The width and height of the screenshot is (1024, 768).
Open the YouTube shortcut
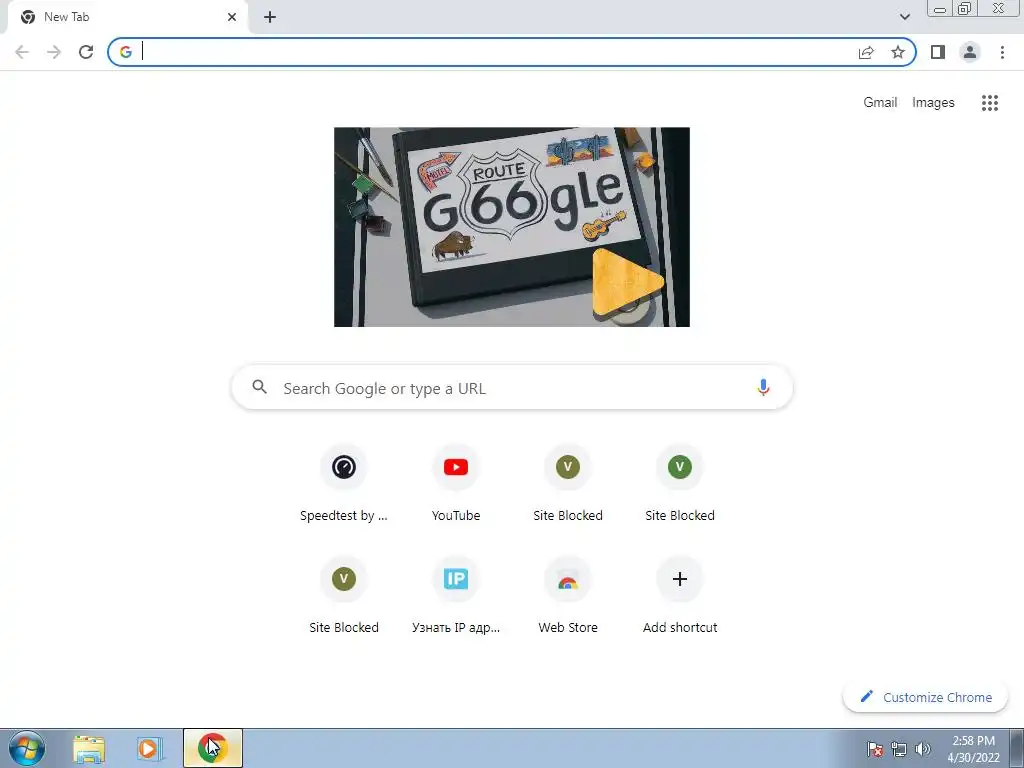point(456,485)
